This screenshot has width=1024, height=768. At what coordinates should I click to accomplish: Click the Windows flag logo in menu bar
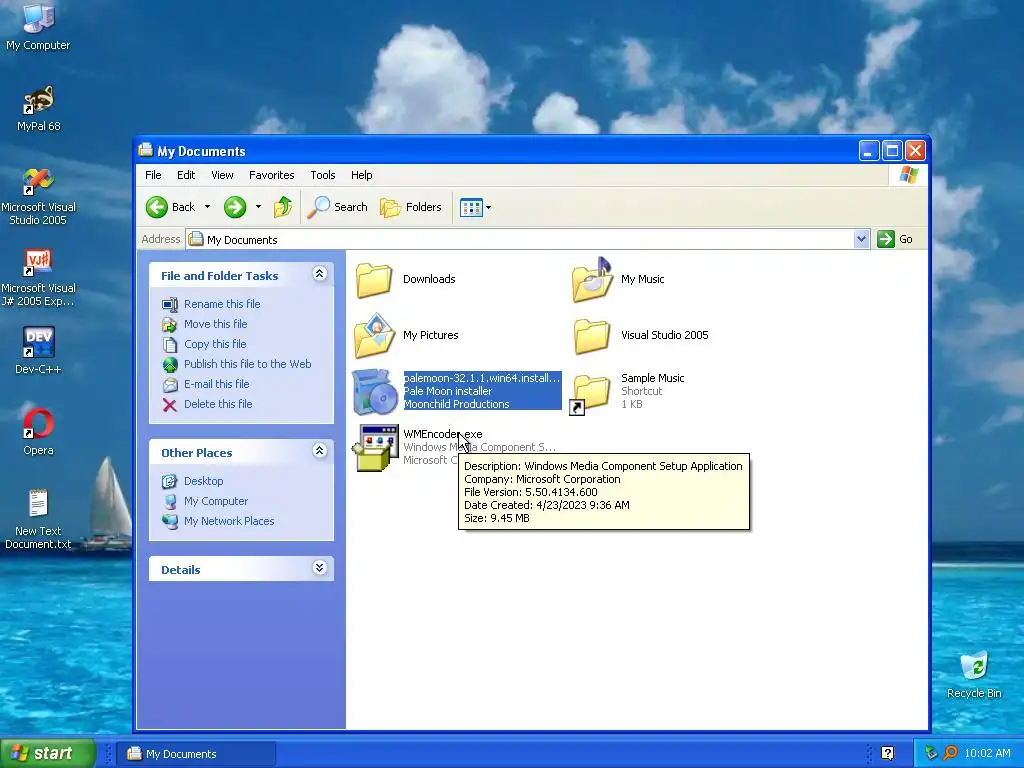point(908,175)
